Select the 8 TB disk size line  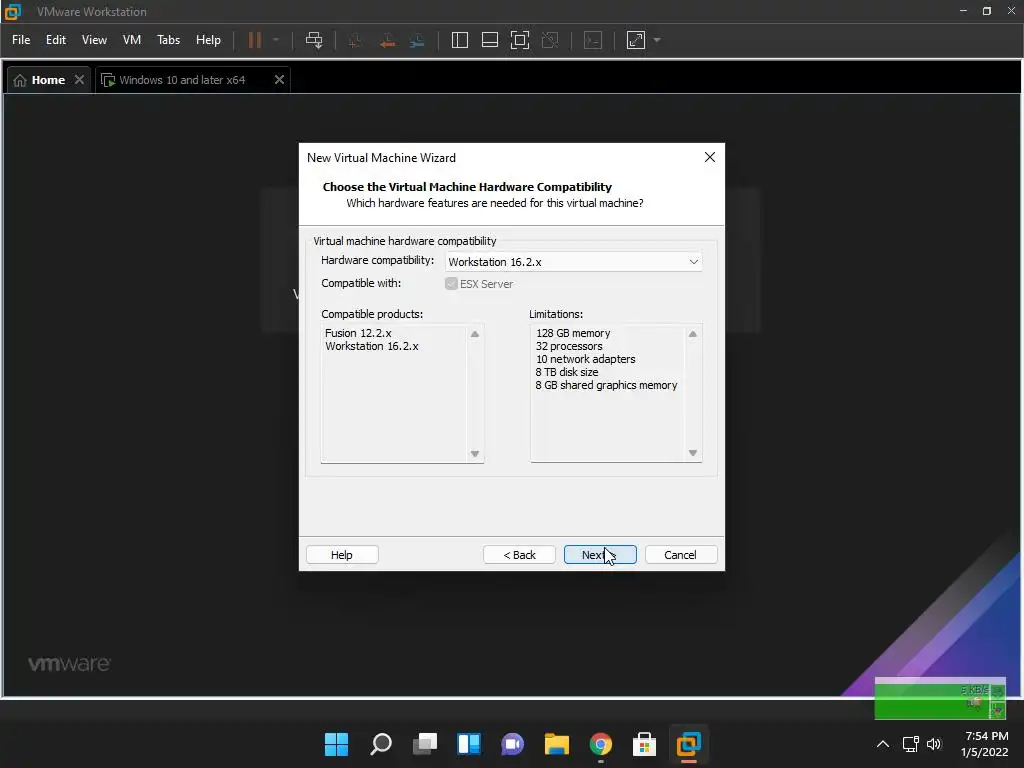[x=566, y=372]
